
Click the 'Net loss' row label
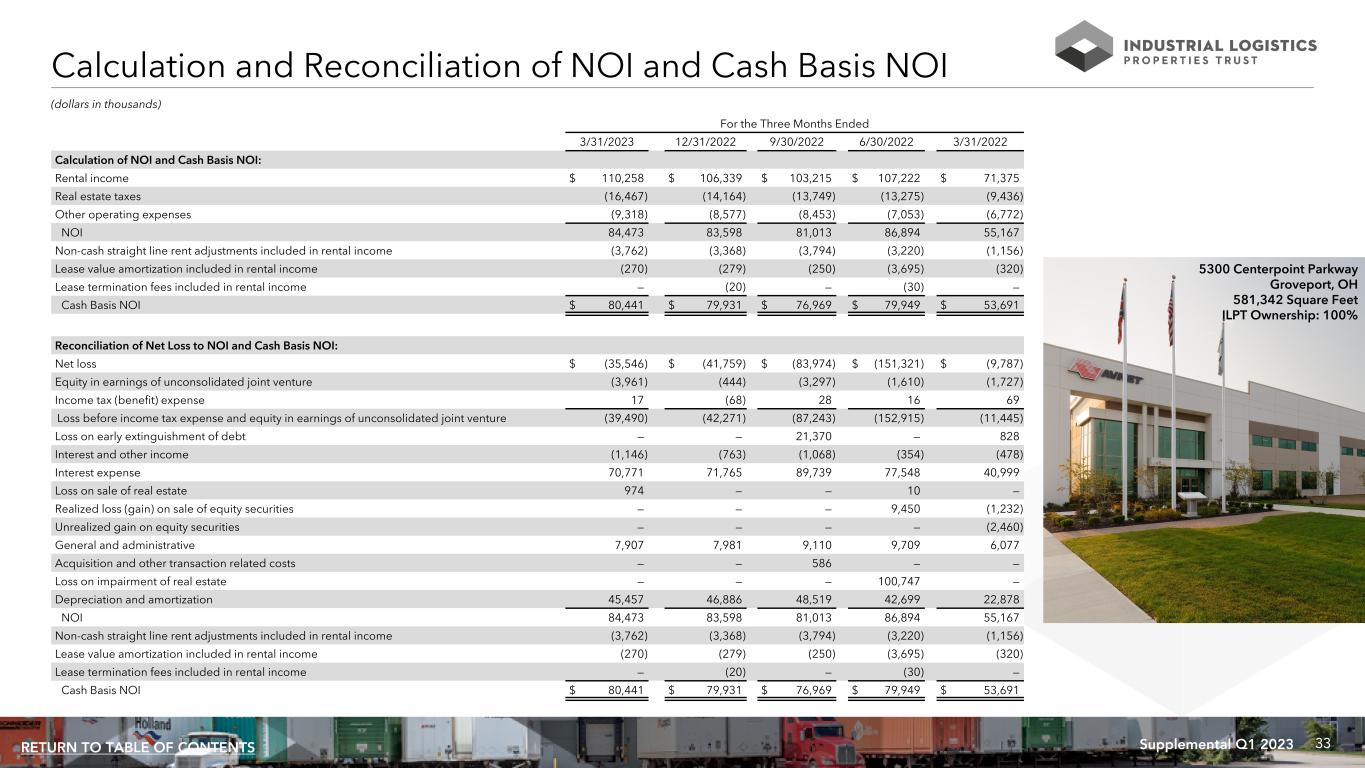point(74,364)
